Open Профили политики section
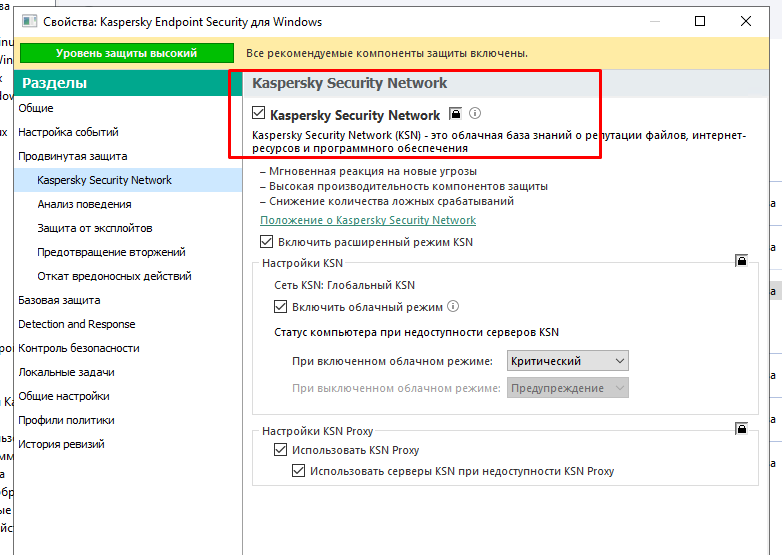 pos(128,420)
